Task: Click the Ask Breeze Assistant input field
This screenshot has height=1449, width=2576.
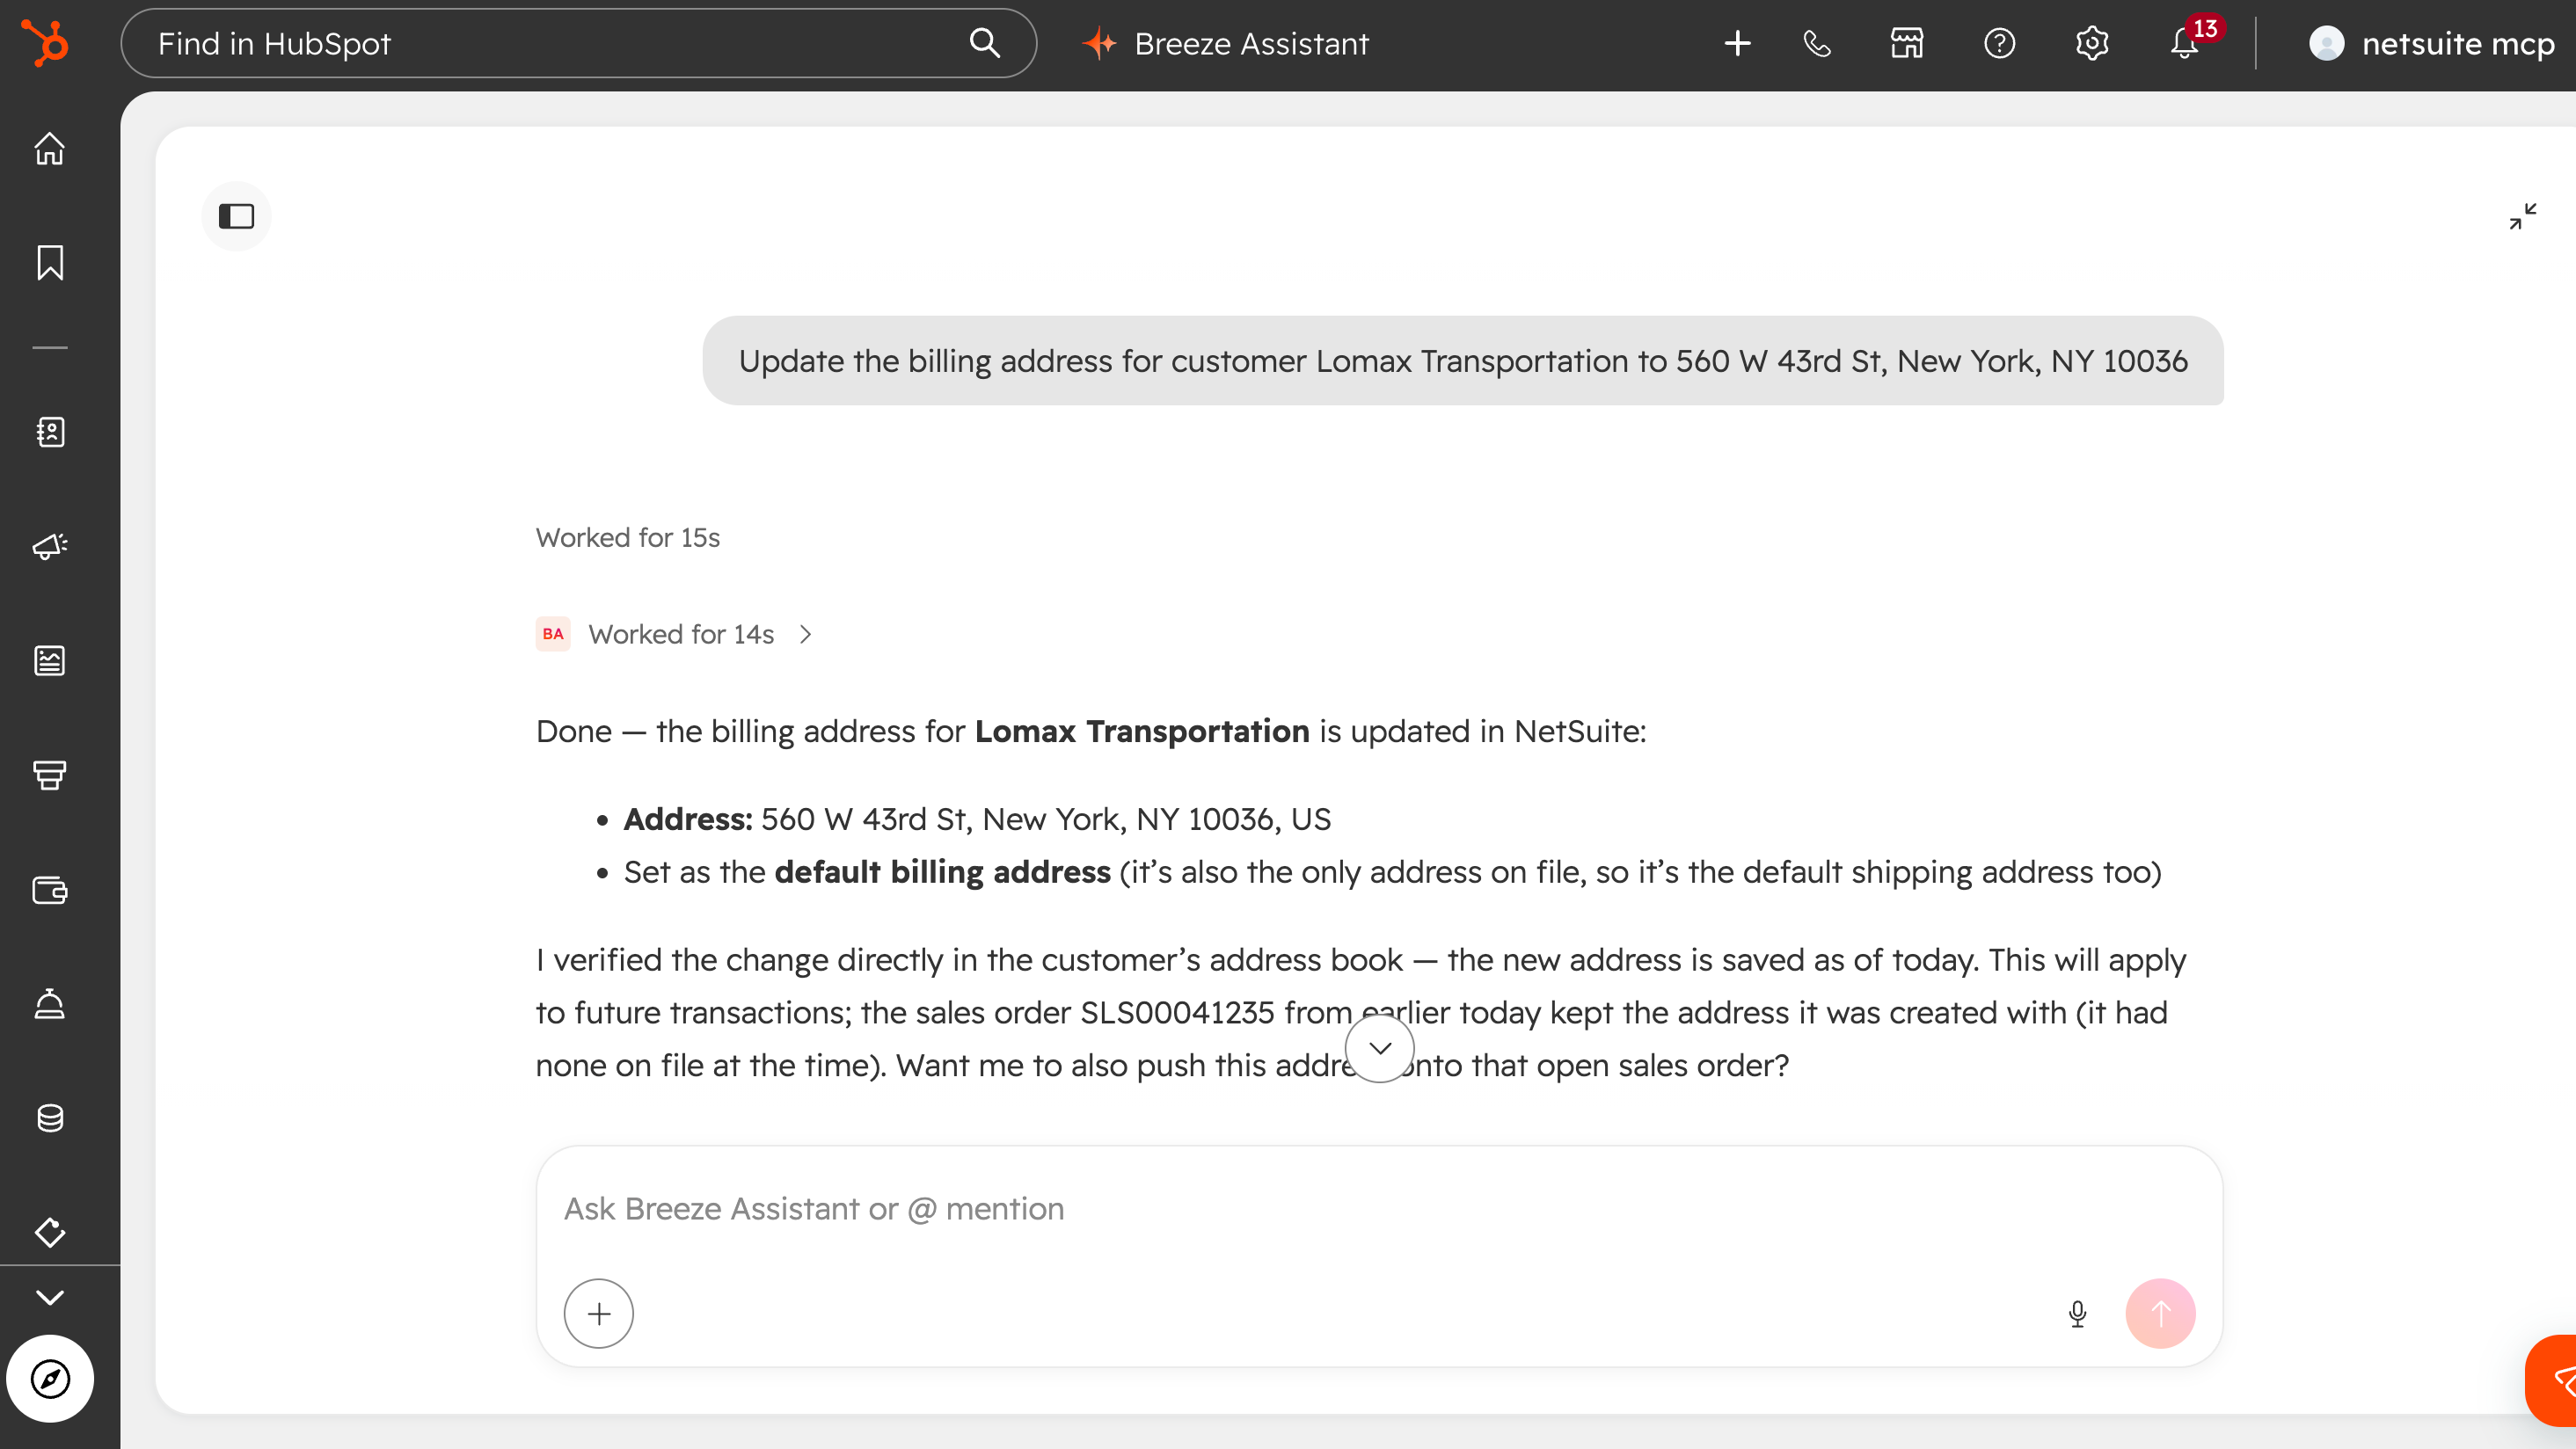Action: click(1380, 1209)
